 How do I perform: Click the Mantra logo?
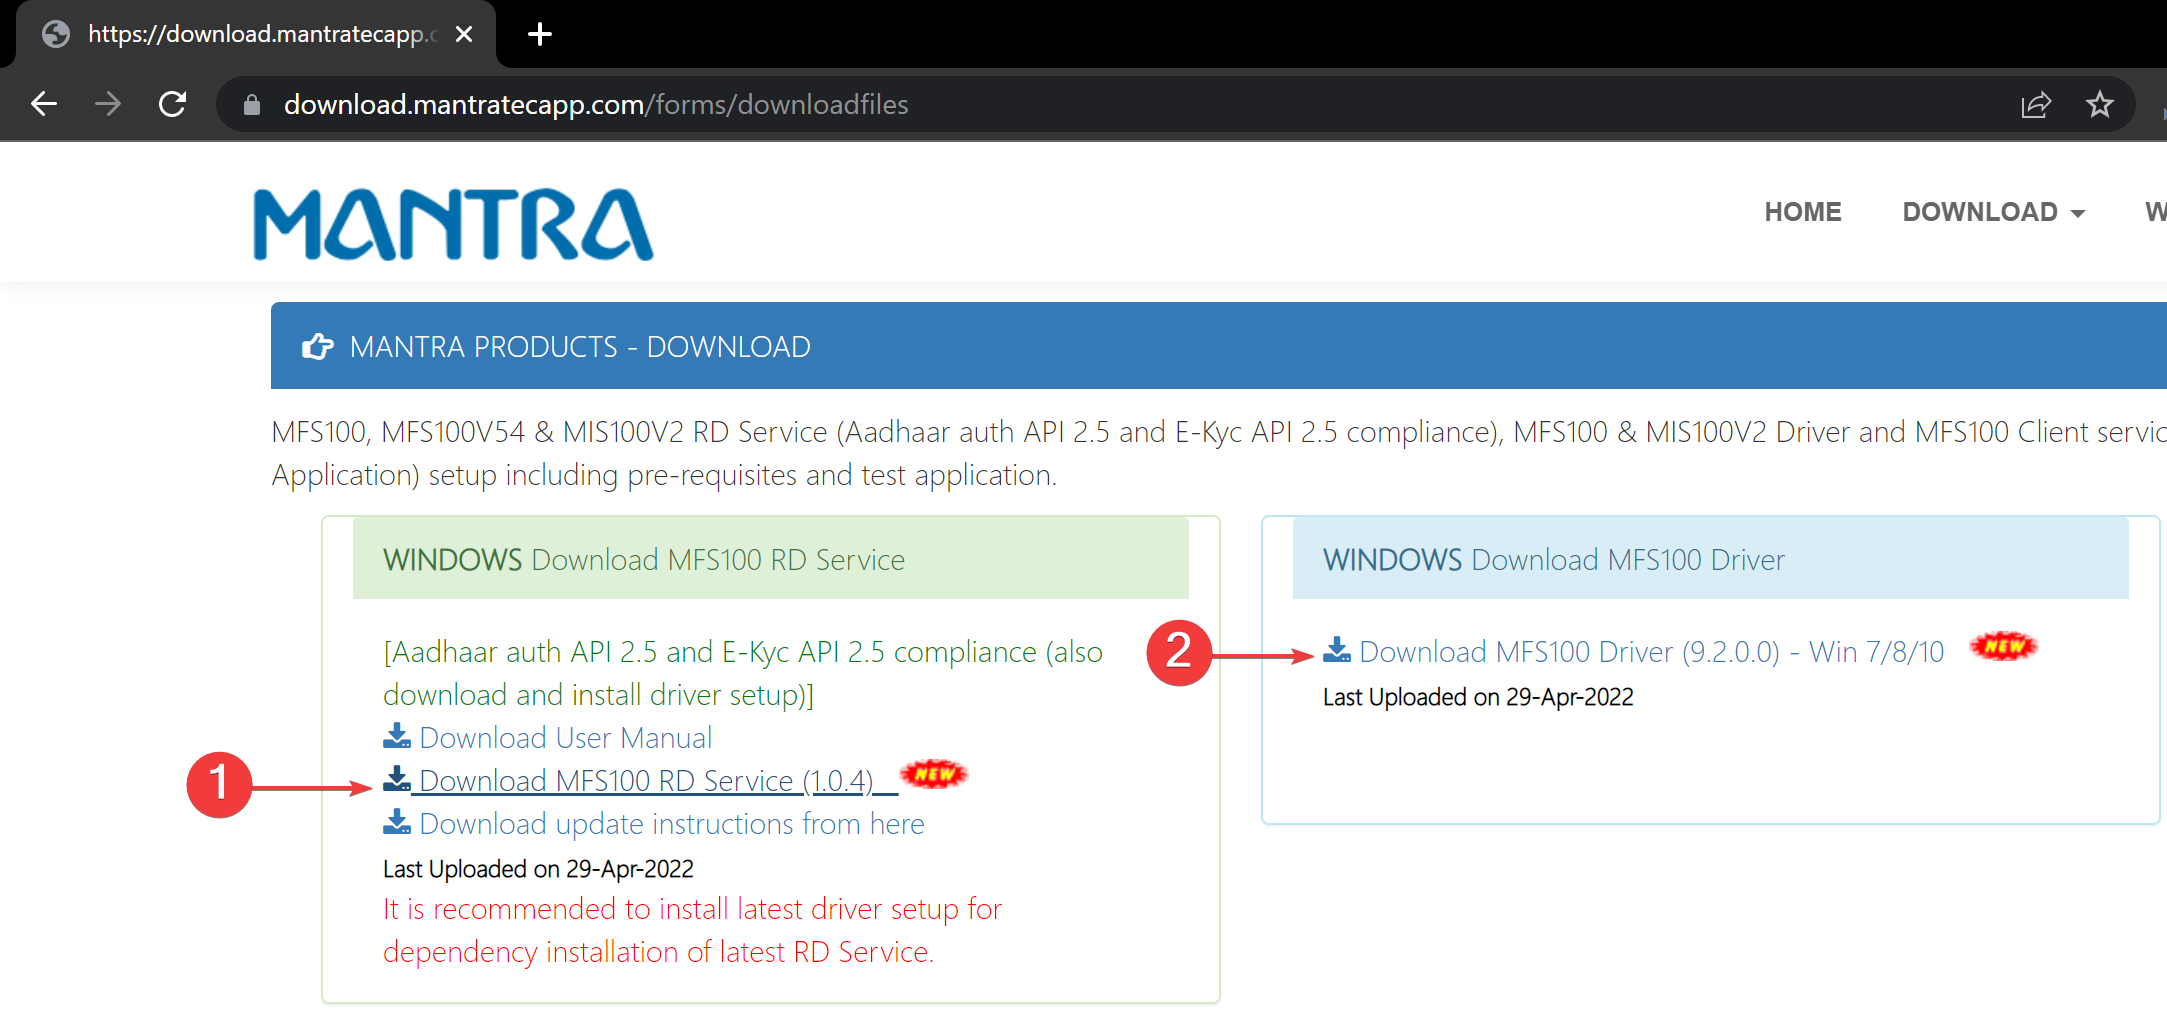click(x=454, y=225)
